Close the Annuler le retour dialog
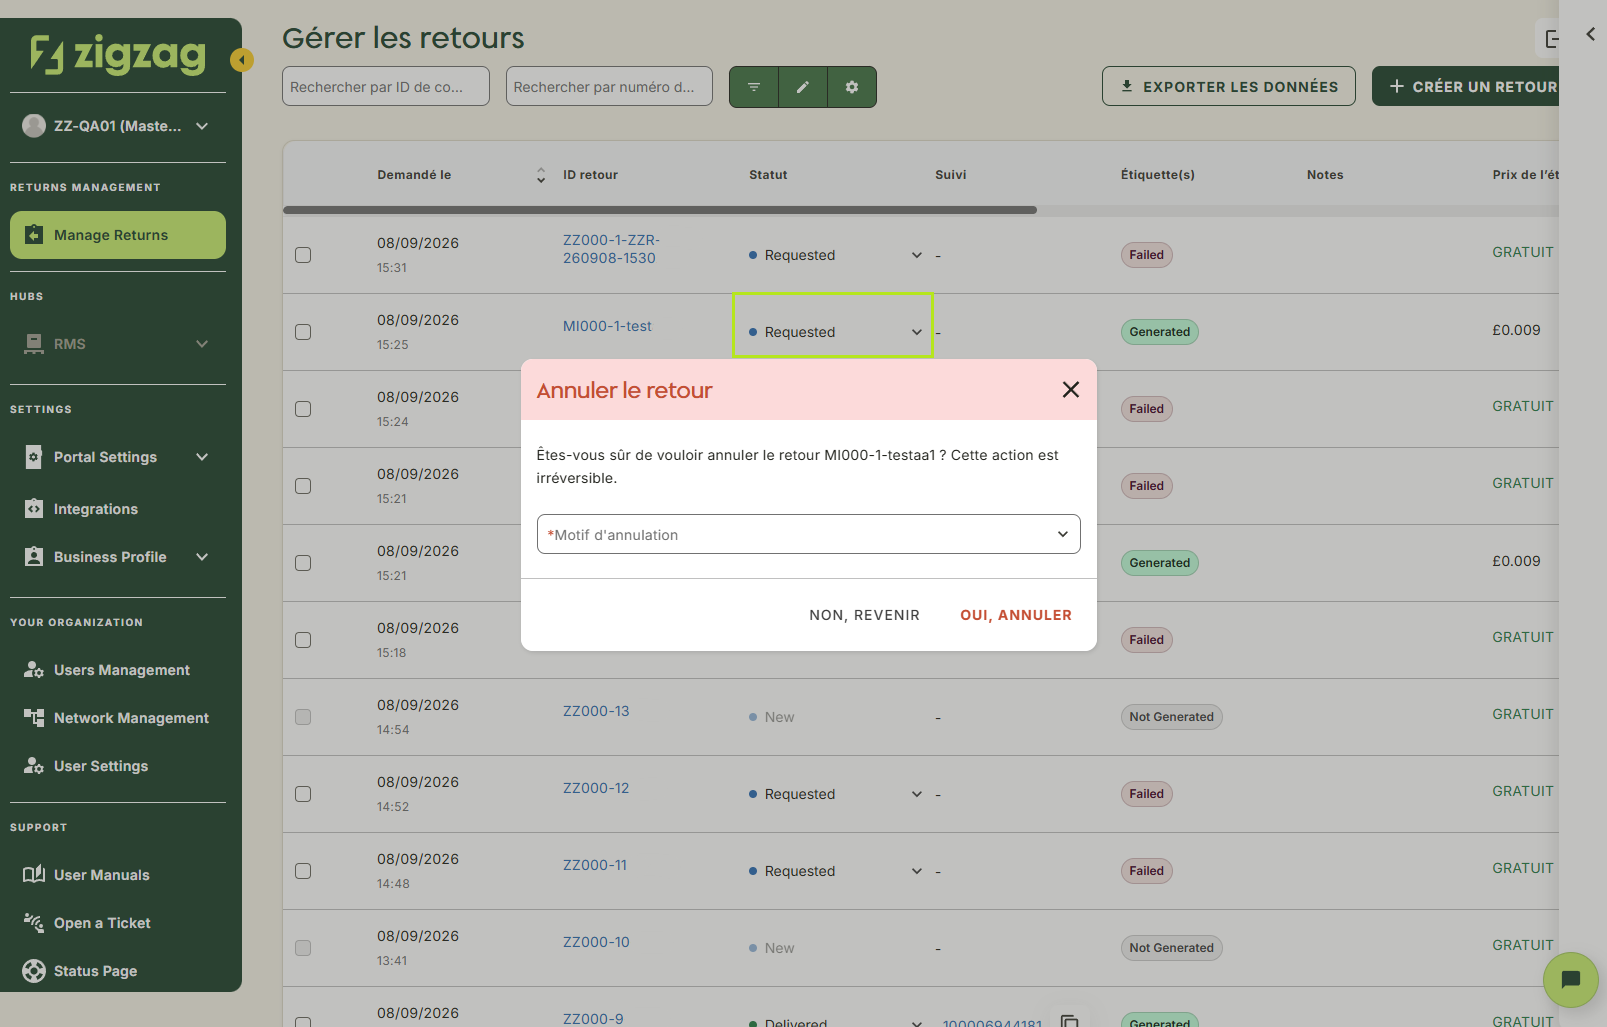The height and width of the screenshot is (1027, 1607). pos(1070,390)
